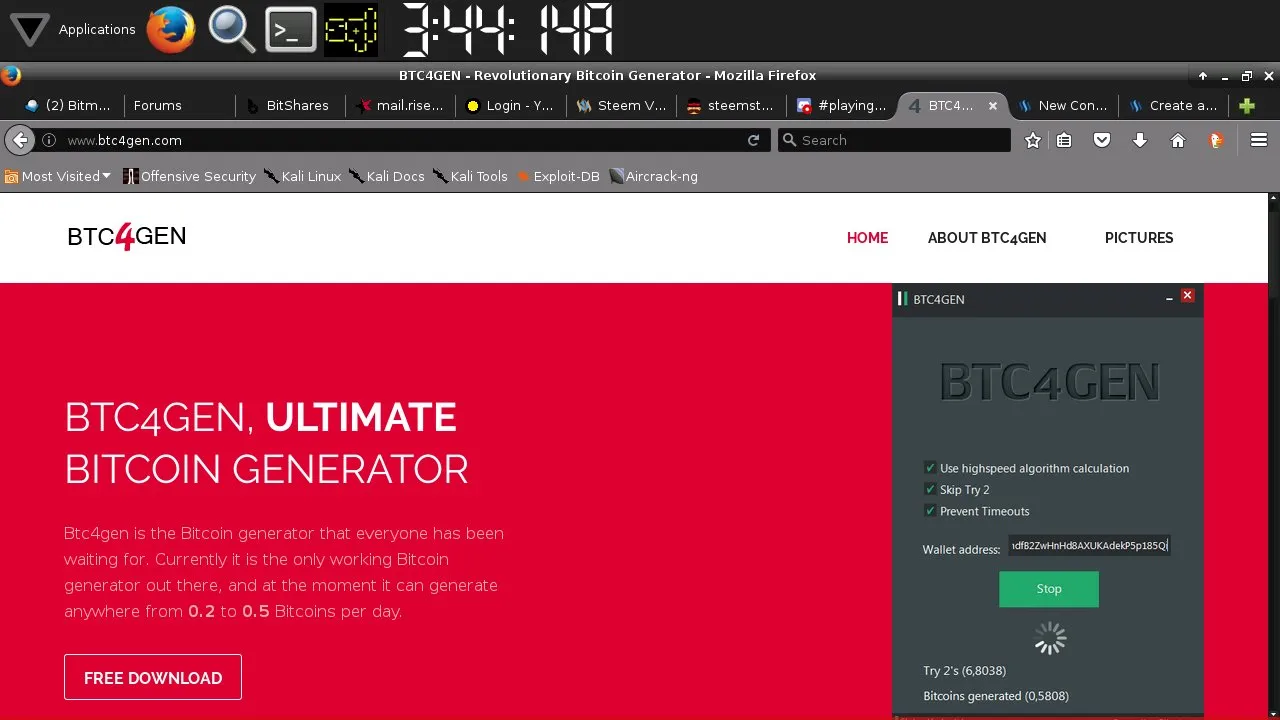Open the PICTURES nav item
The height and width of the screenshot is (720, 1280).
pyautogui.click(x=1139, y=238)
